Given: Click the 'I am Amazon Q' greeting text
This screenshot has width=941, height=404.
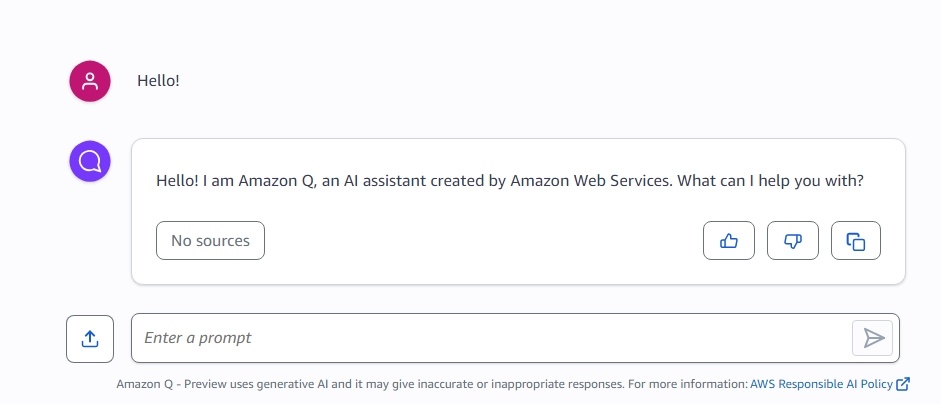Looking at the screenshot, I should point(259,181).
